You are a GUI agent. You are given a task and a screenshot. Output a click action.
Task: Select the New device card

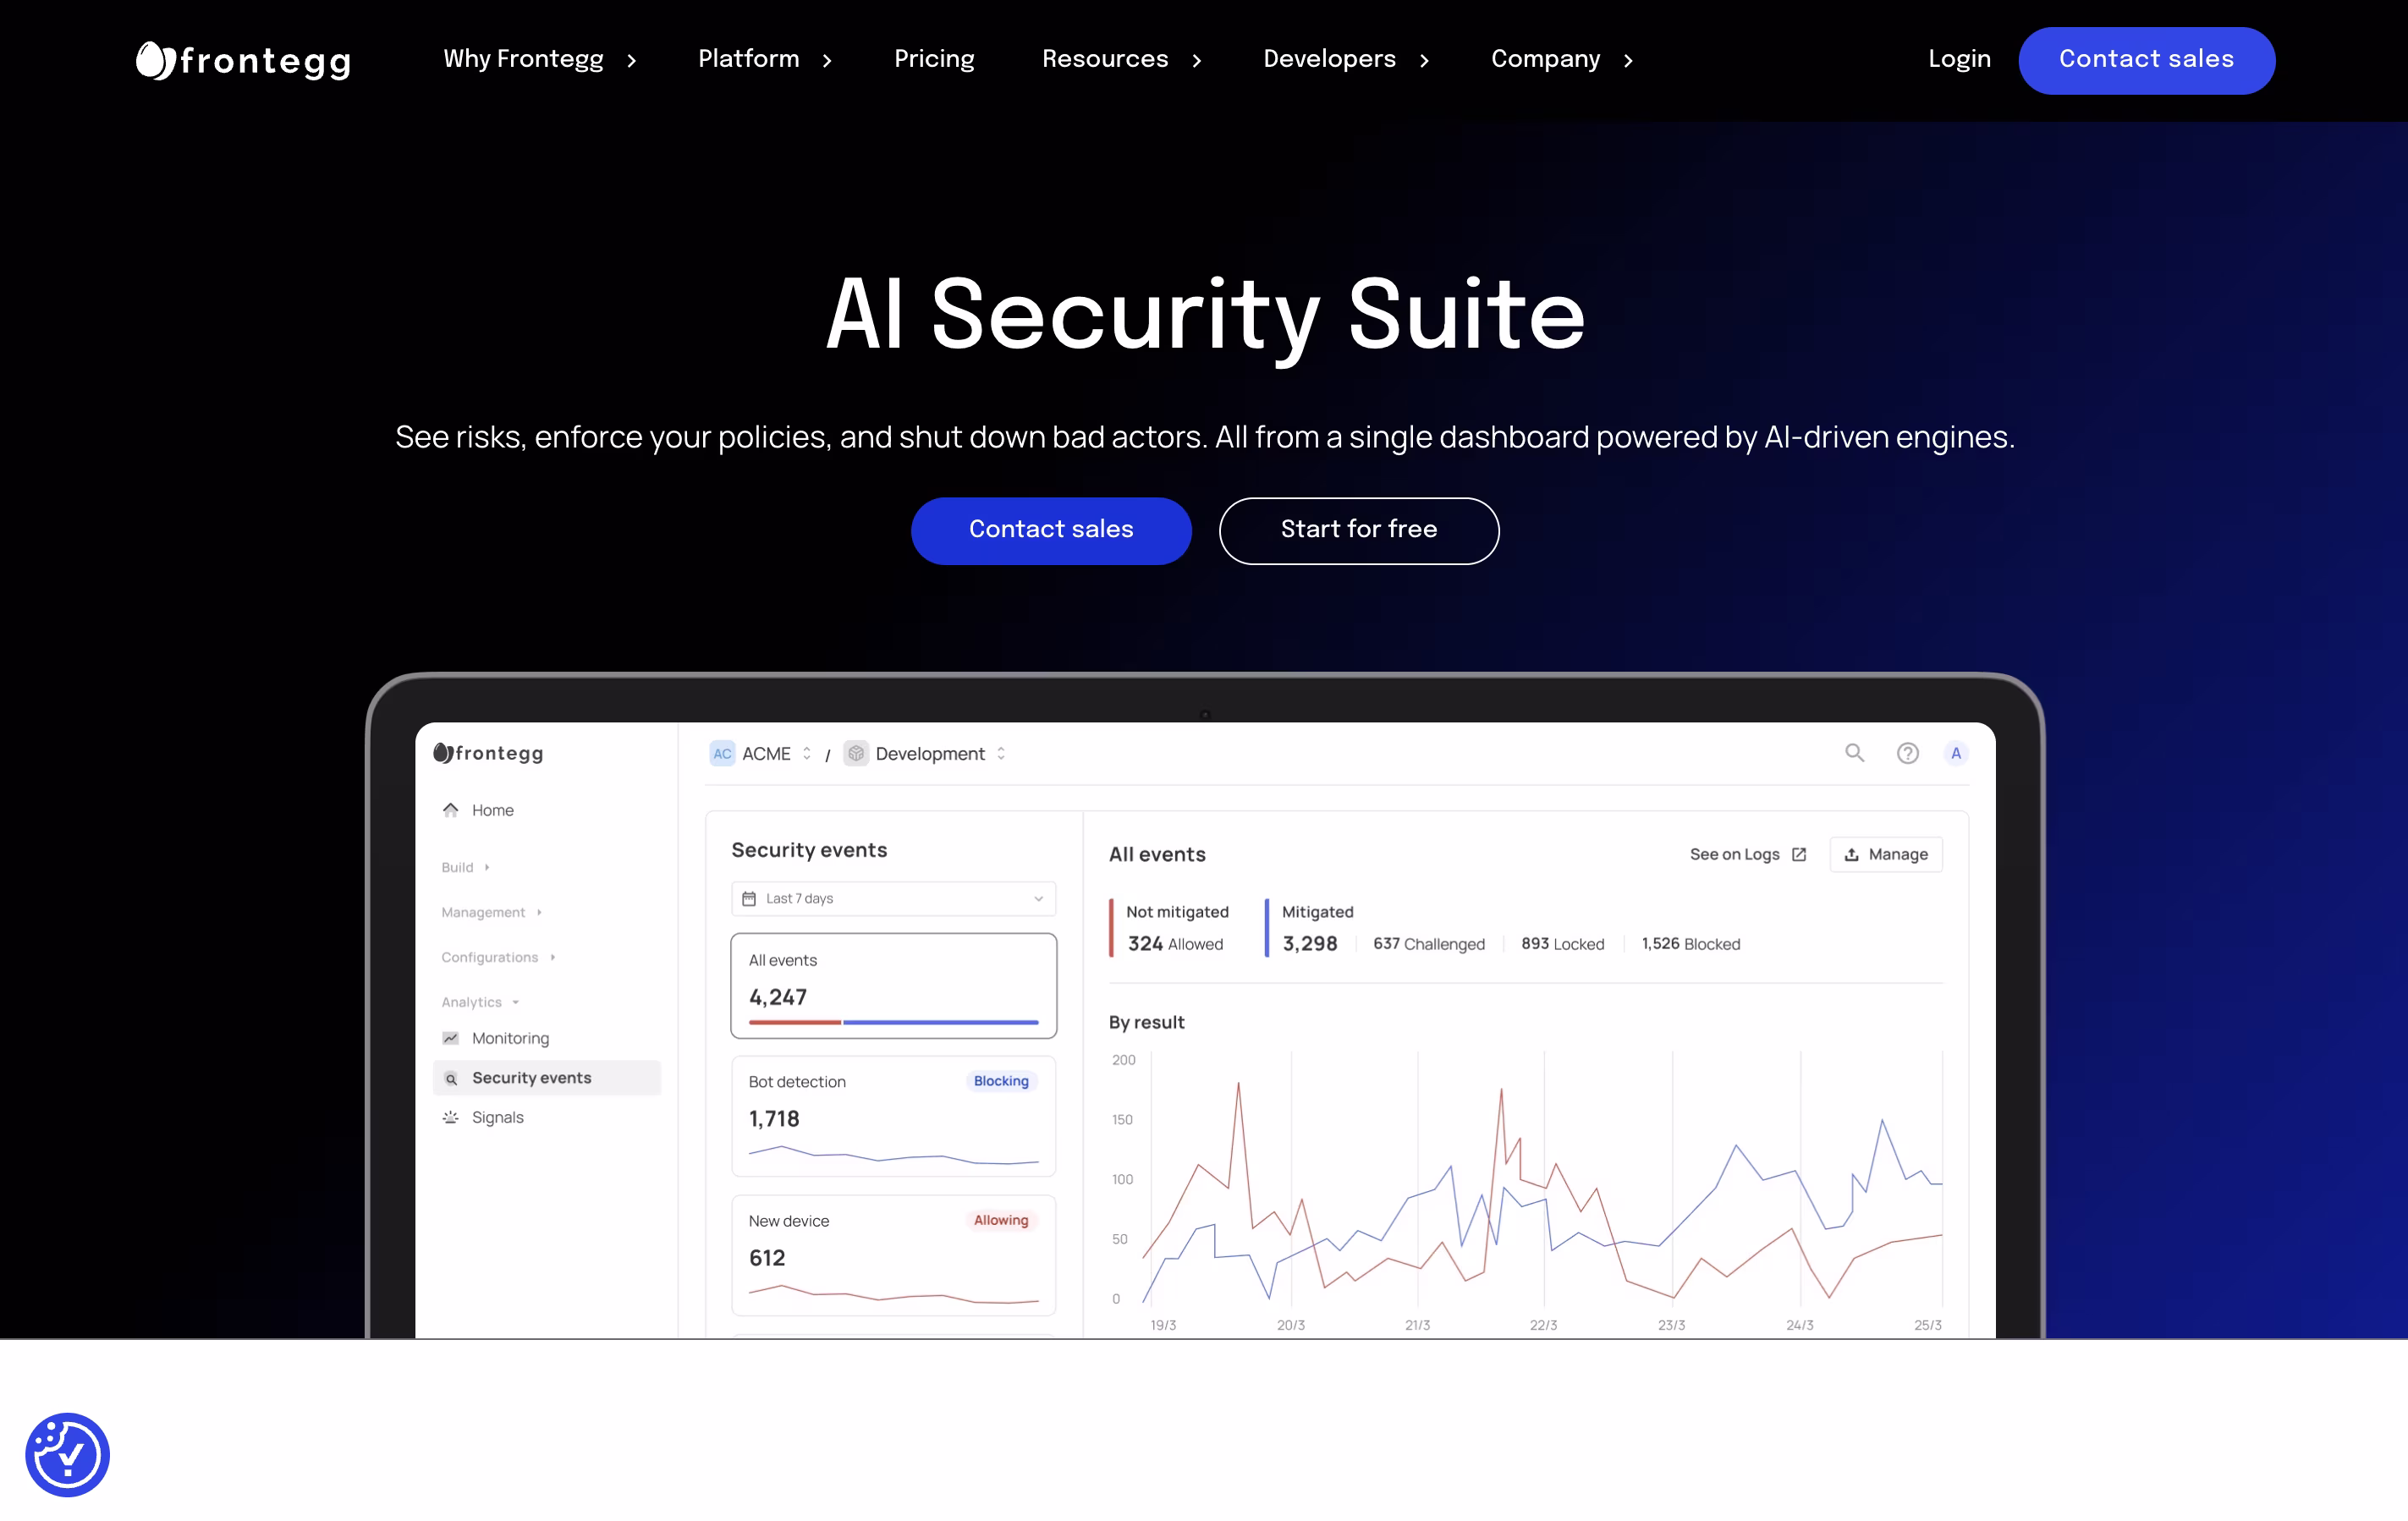pyautogui.click(x=893, y=1254)
